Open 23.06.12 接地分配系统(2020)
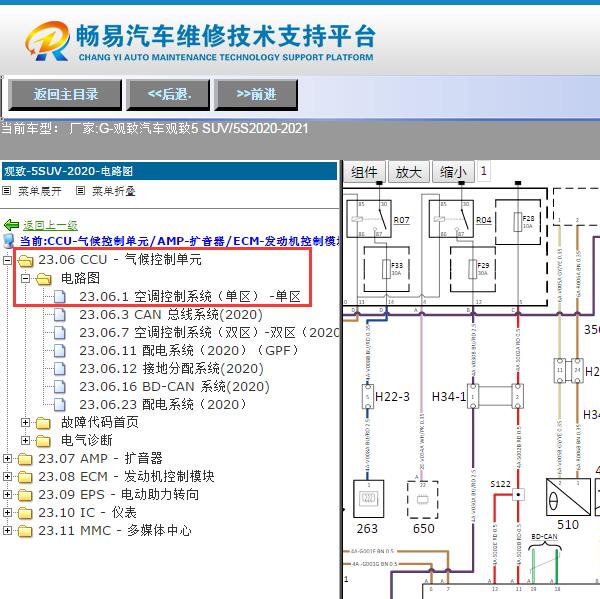Screen dimensions: 600x599 [171, 369]
